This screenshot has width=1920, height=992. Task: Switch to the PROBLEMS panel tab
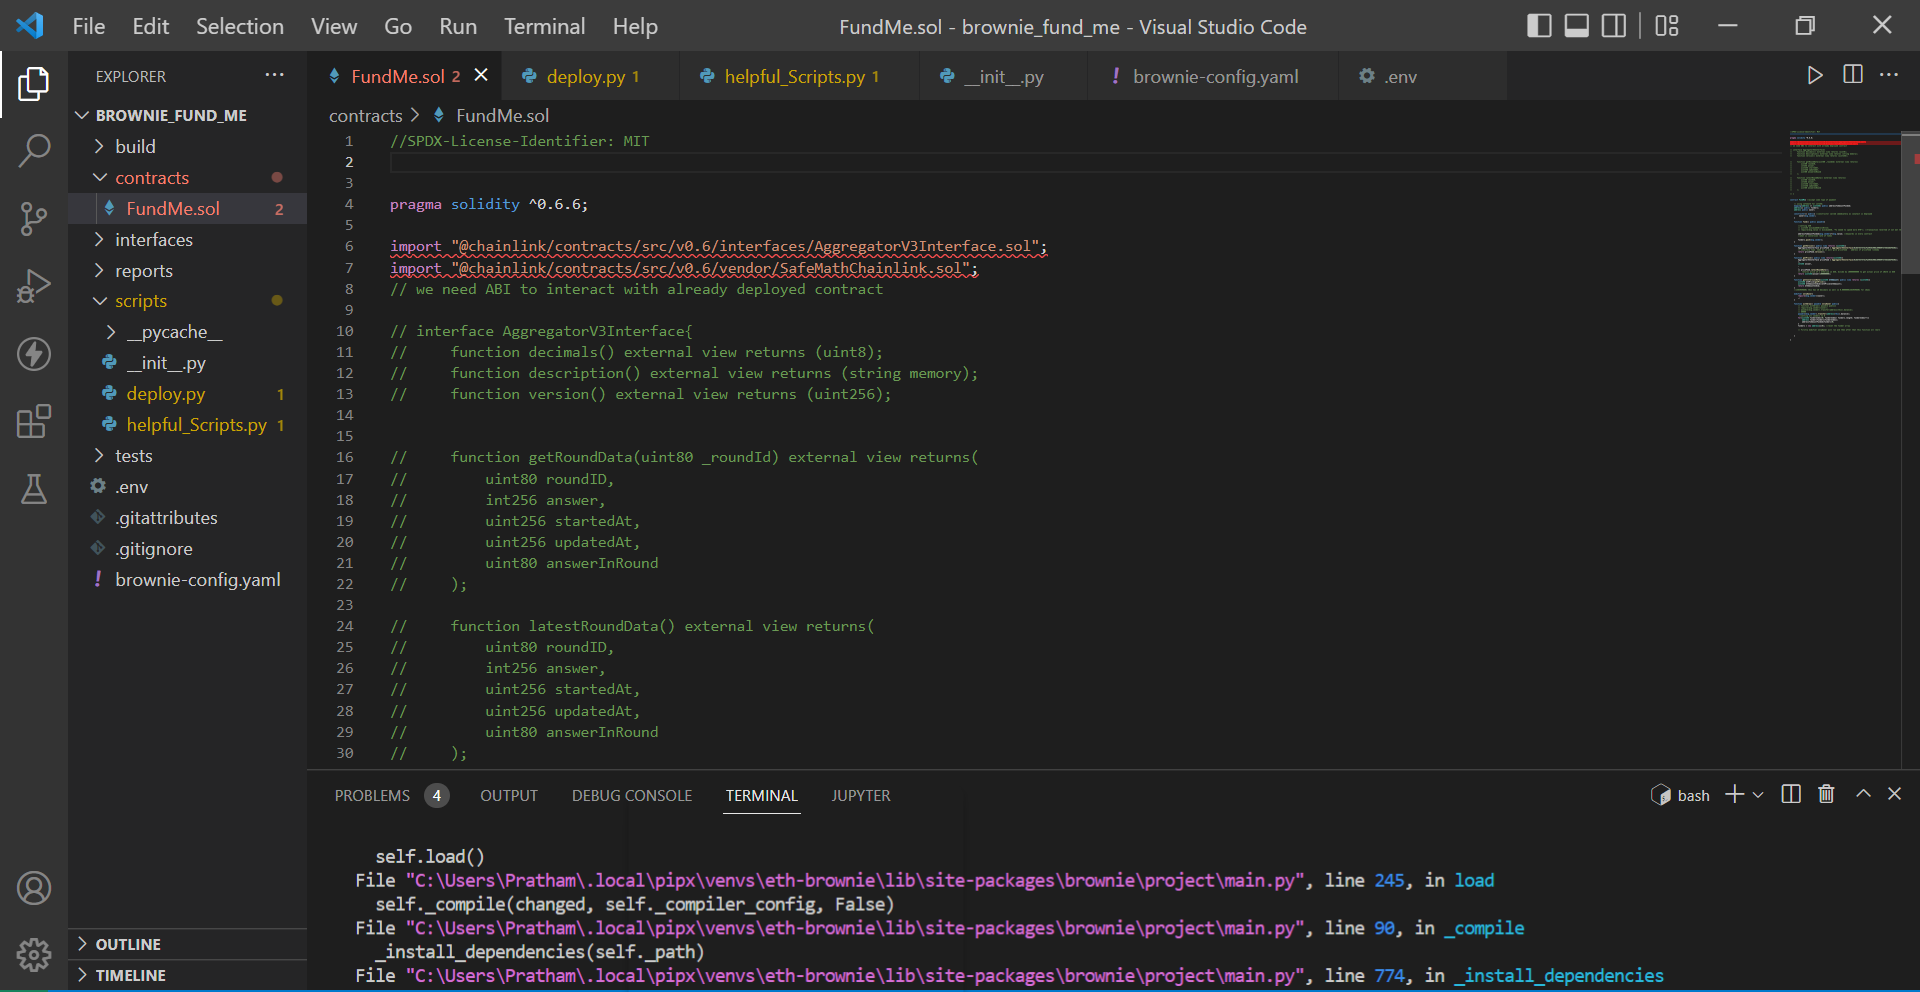pyautogui.click(x=372, y=796)
